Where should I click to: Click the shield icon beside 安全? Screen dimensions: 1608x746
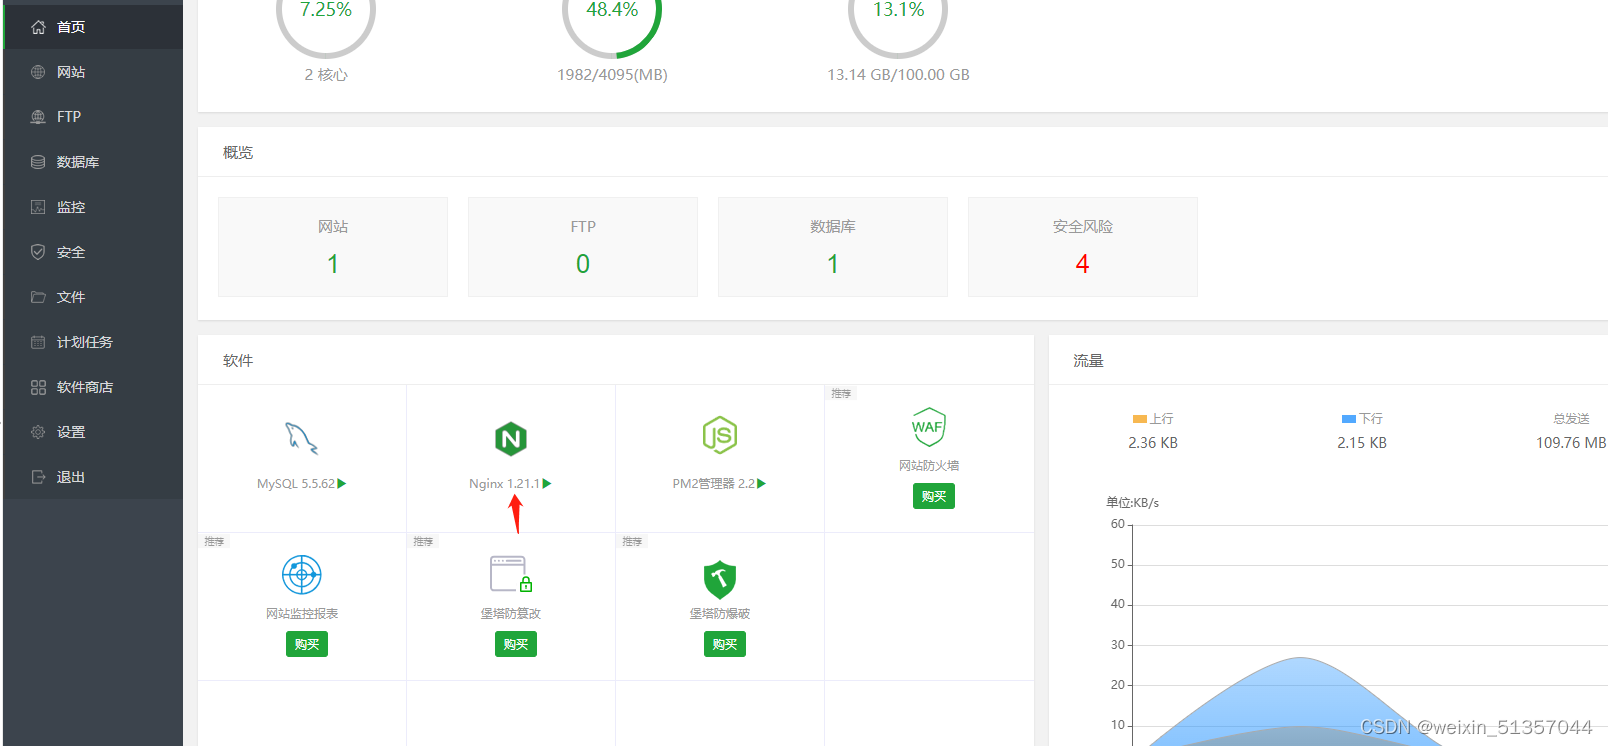(38, 252)
